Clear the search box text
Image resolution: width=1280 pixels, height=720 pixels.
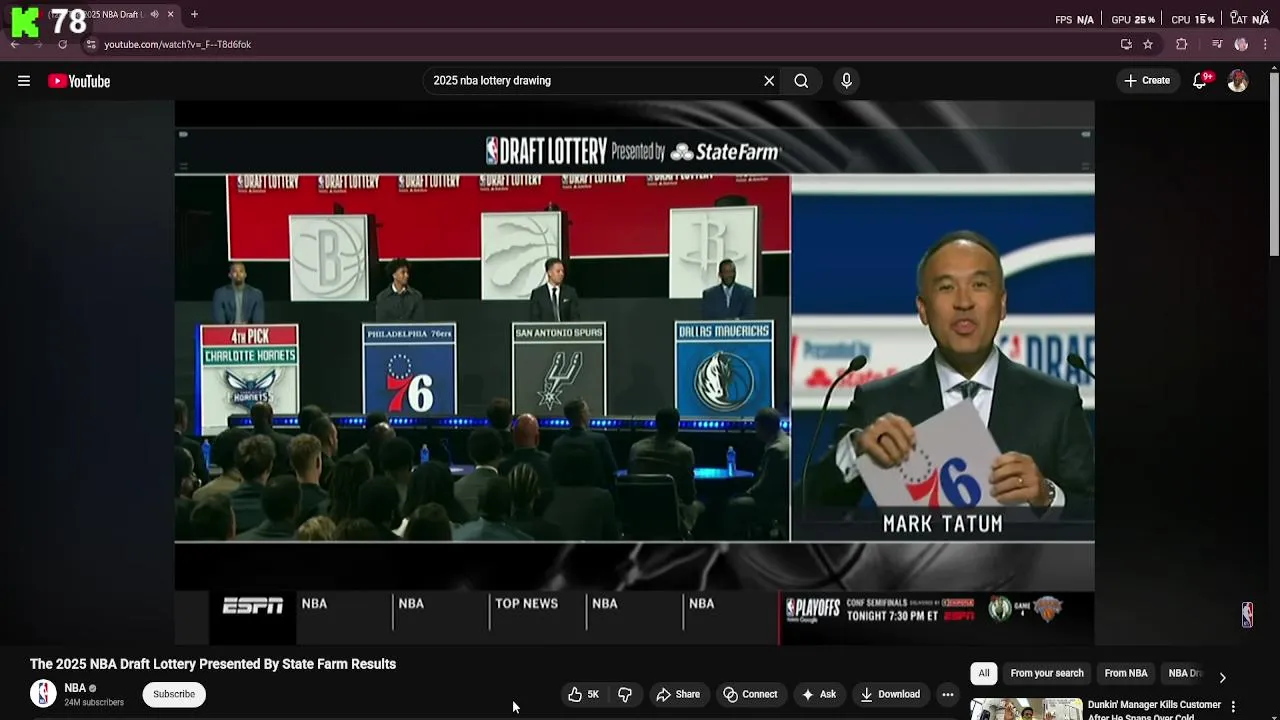click(x=769, y=81)
